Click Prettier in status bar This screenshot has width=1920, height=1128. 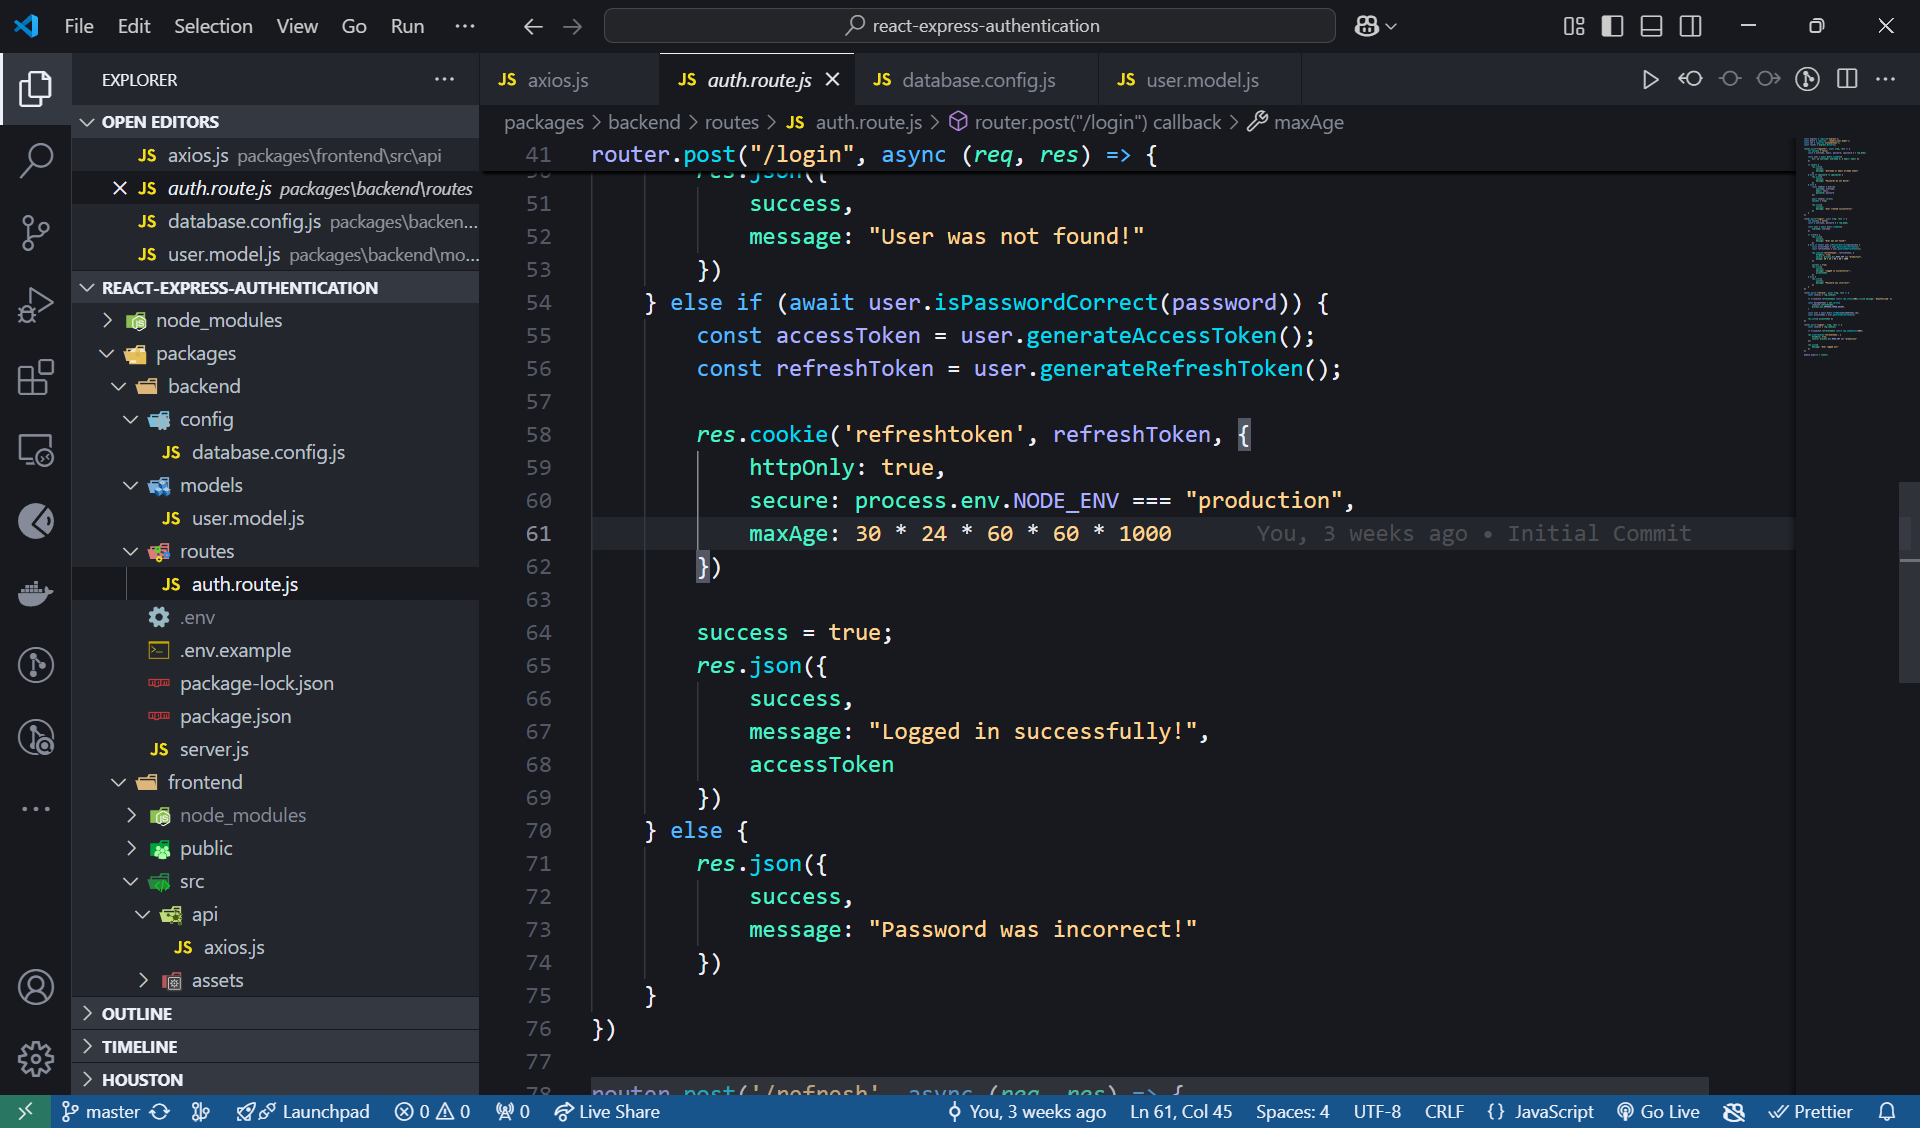point(1810,1111)
